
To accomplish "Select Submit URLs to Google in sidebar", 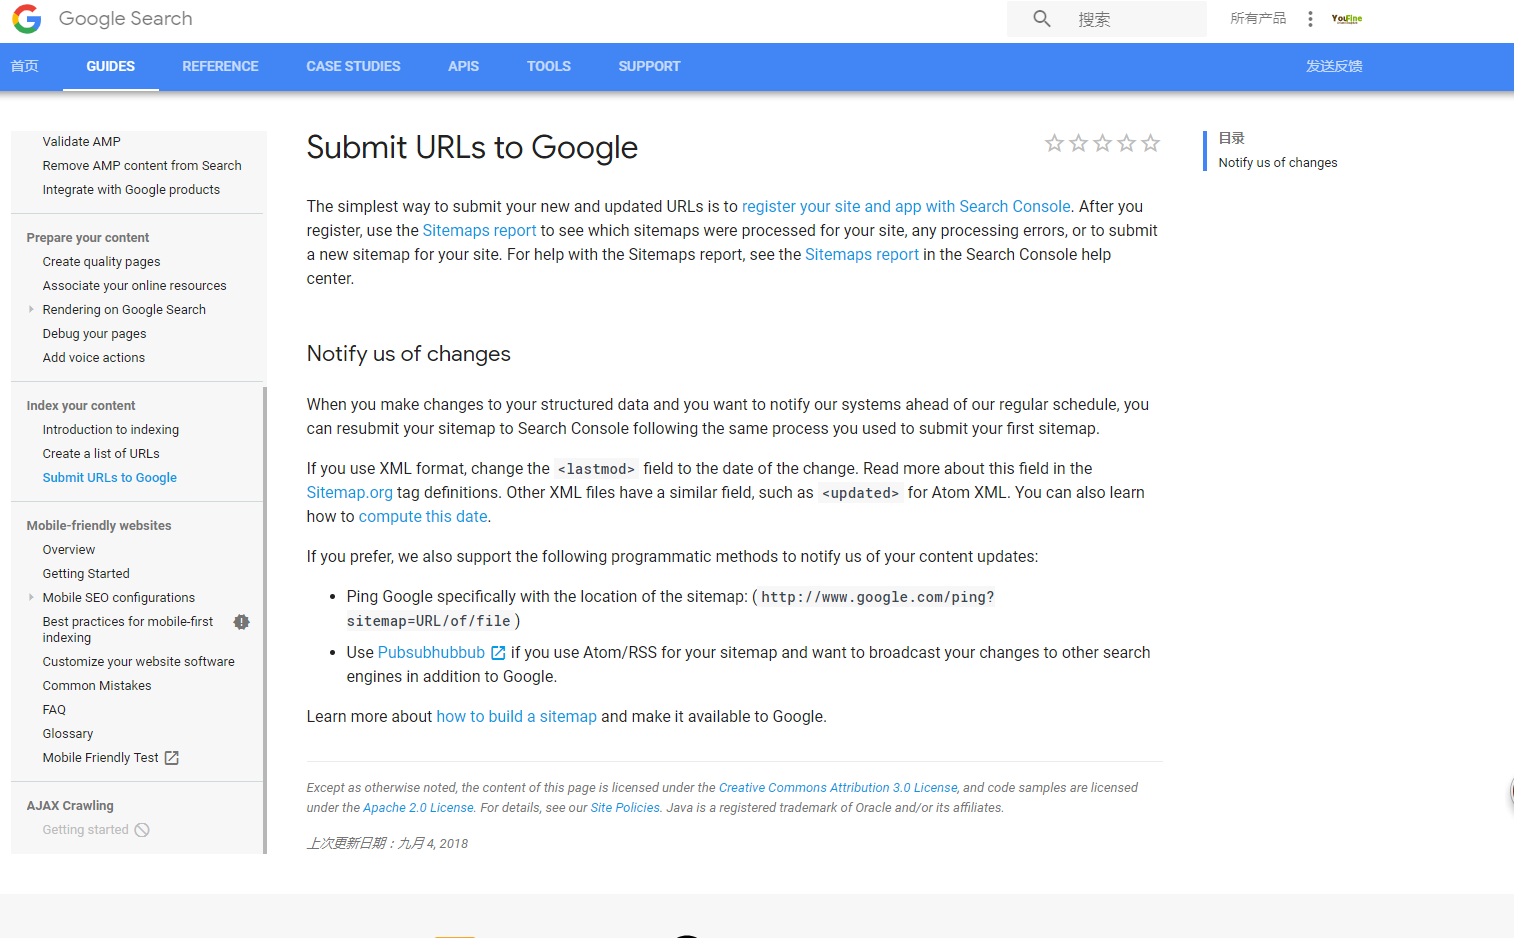I will pyautogui.click(x=110, y=478).
